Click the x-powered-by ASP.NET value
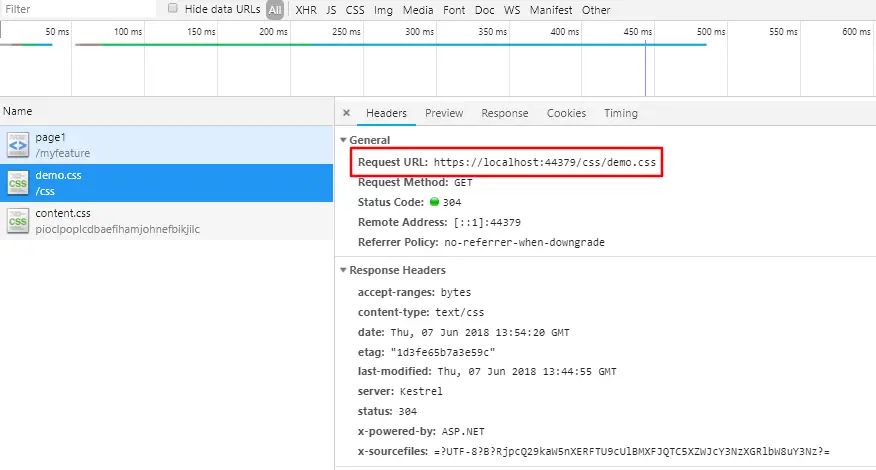Screen dimensions: 876x470 (463, 431)
